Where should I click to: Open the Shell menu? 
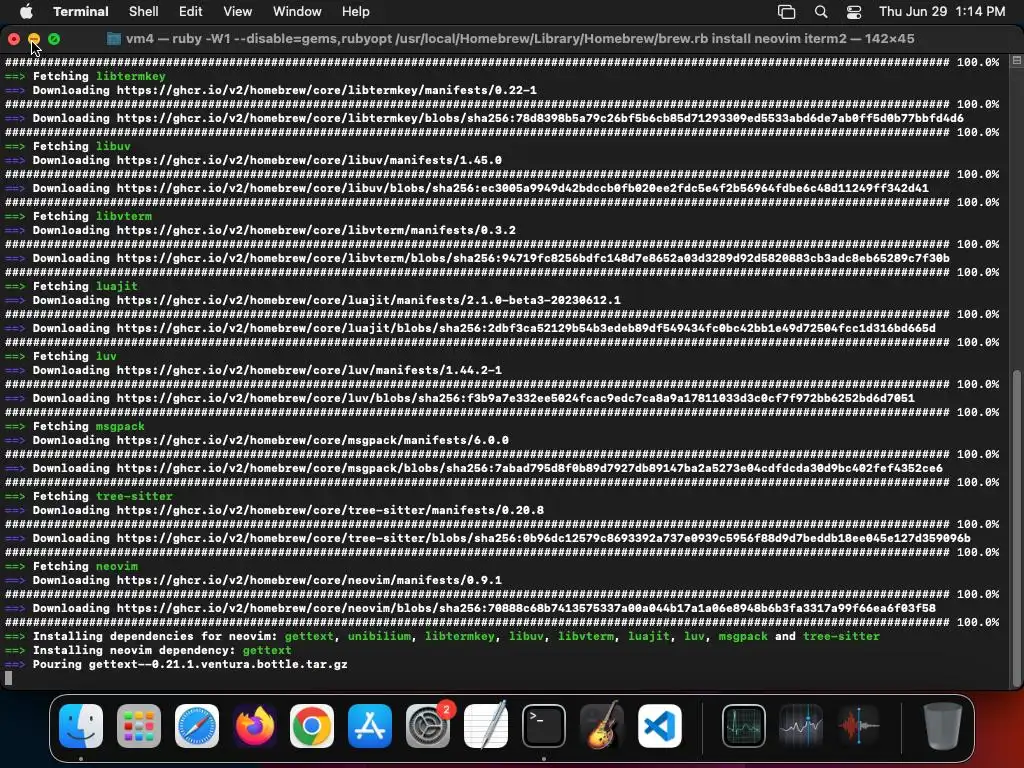pos(143,11)
